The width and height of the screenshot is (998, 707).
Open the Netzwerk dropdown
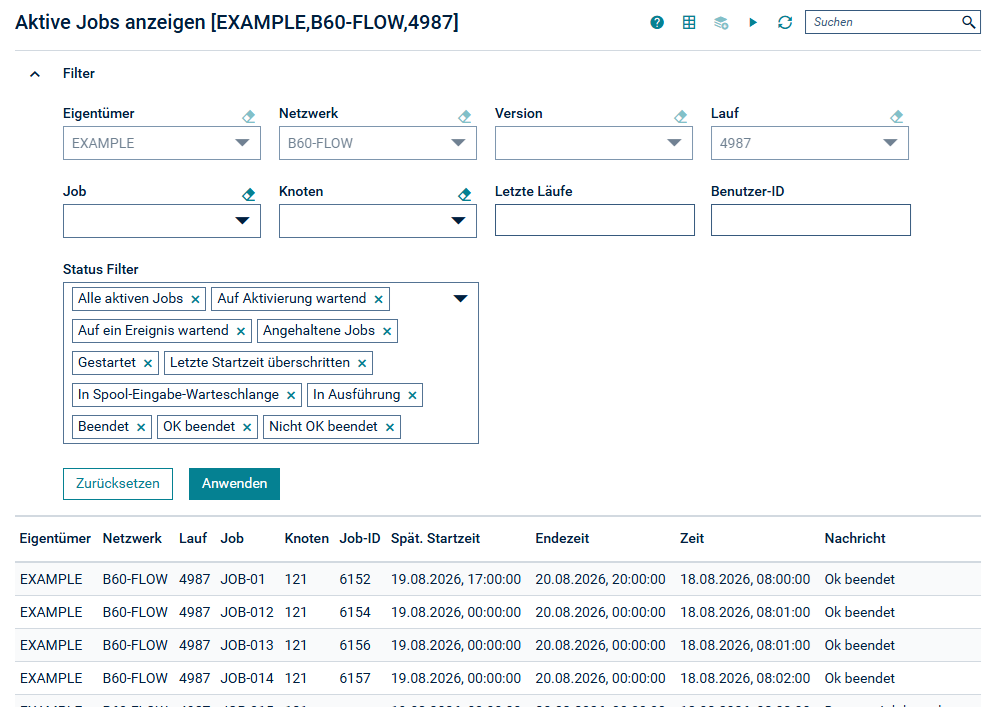click(377, 143)
